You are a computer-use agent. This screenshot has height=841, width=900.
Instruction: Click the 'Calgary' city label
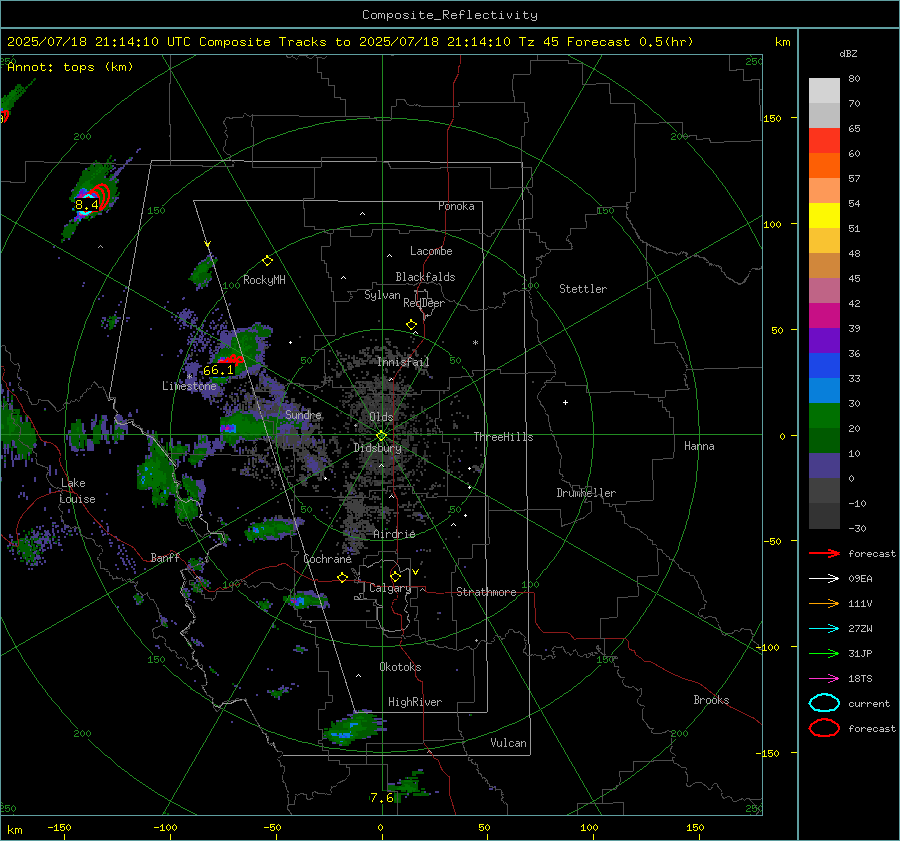[390, 588]
